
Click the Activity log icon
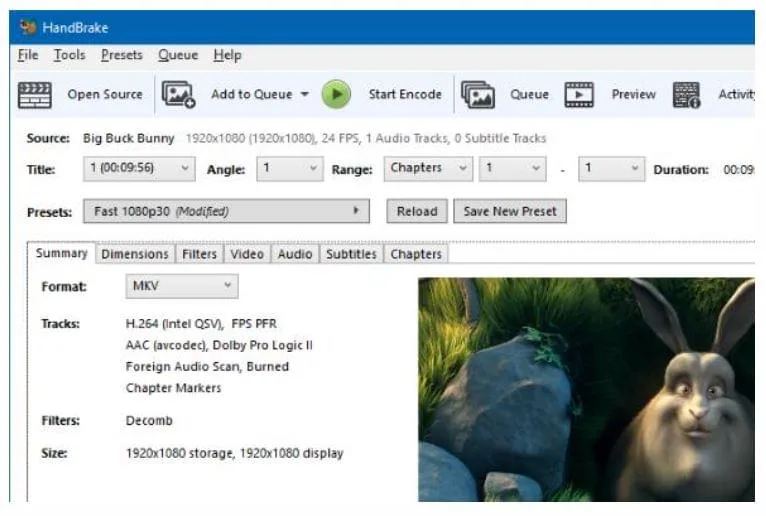pyautogui.click(x=687, y=94)
